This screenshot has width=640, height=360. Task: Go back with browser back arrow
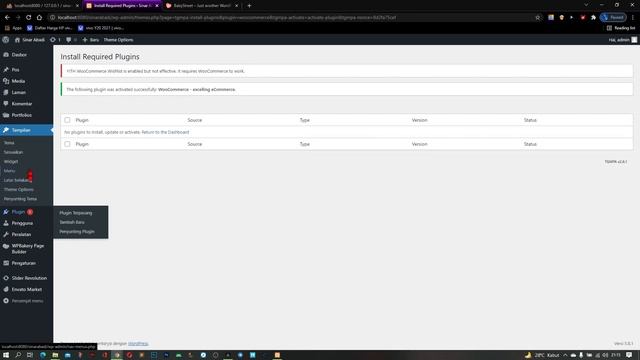(7, 18)
